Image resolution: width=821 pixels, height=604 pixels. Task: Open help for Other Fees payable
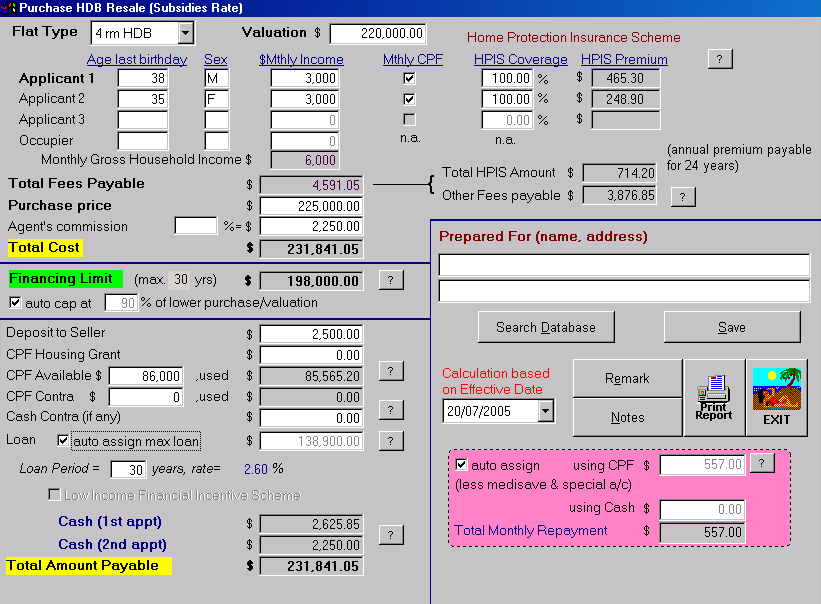683,197
